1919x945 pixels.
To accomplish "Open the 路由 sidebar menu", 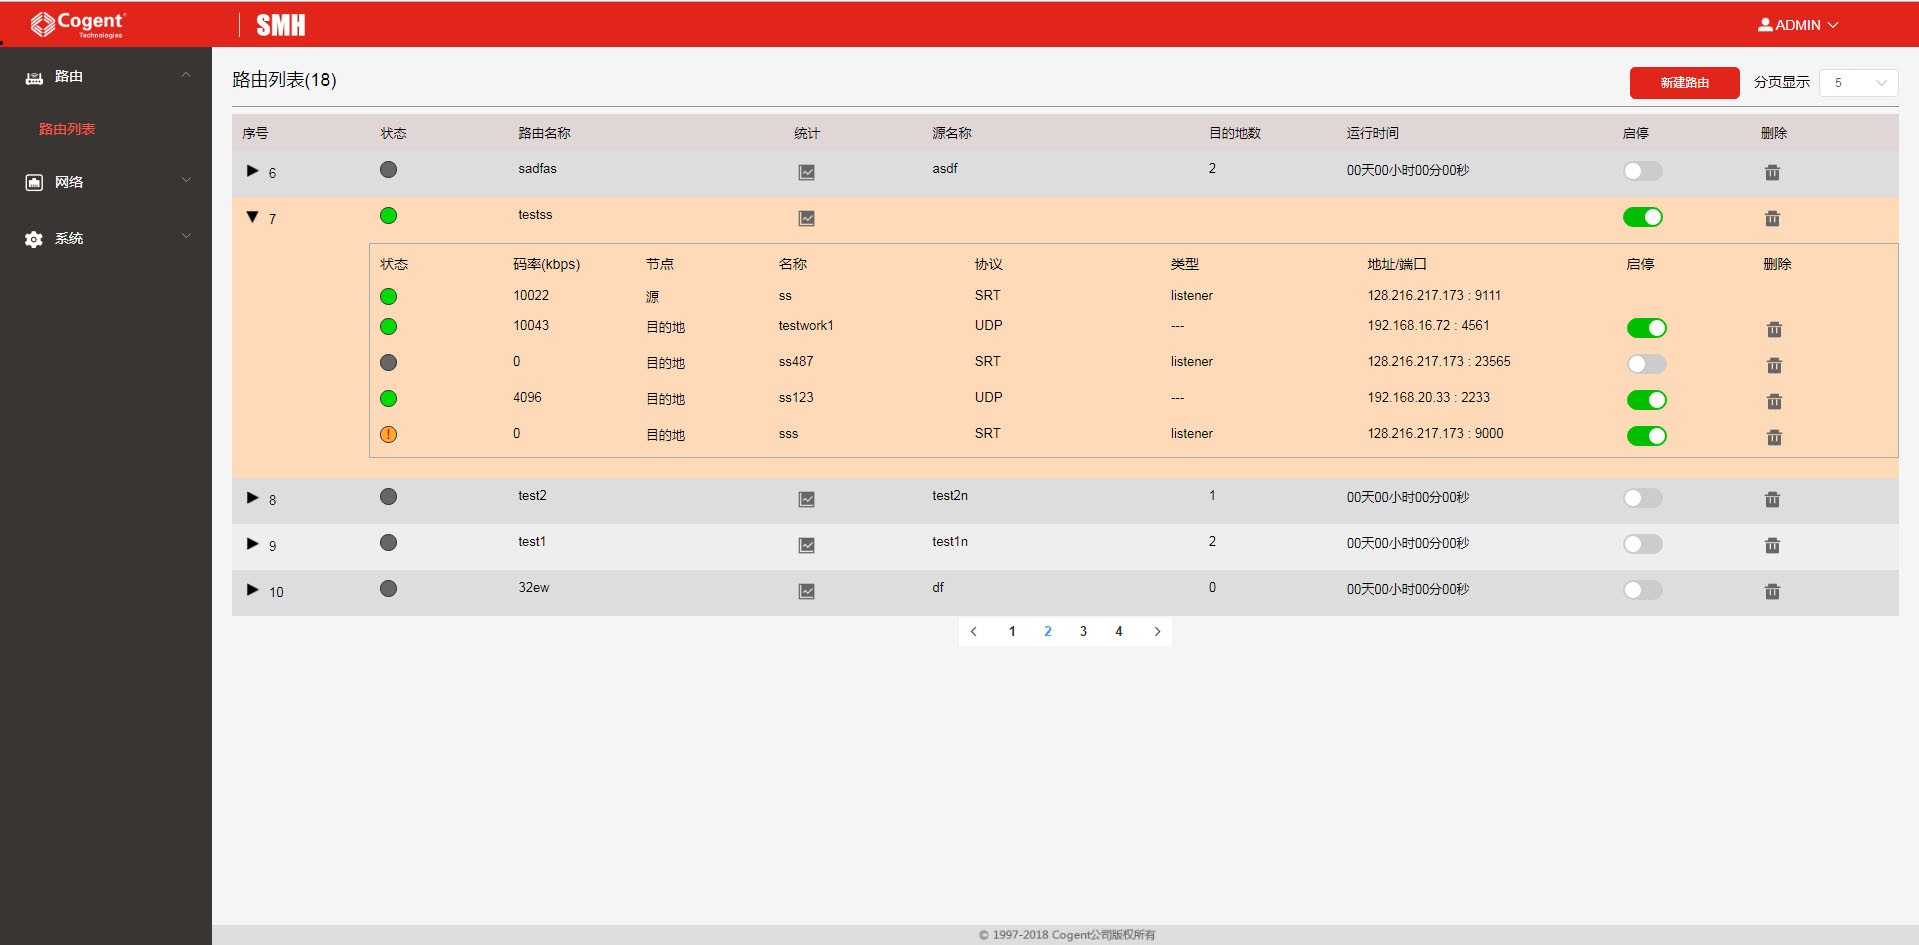I will 106,76.
